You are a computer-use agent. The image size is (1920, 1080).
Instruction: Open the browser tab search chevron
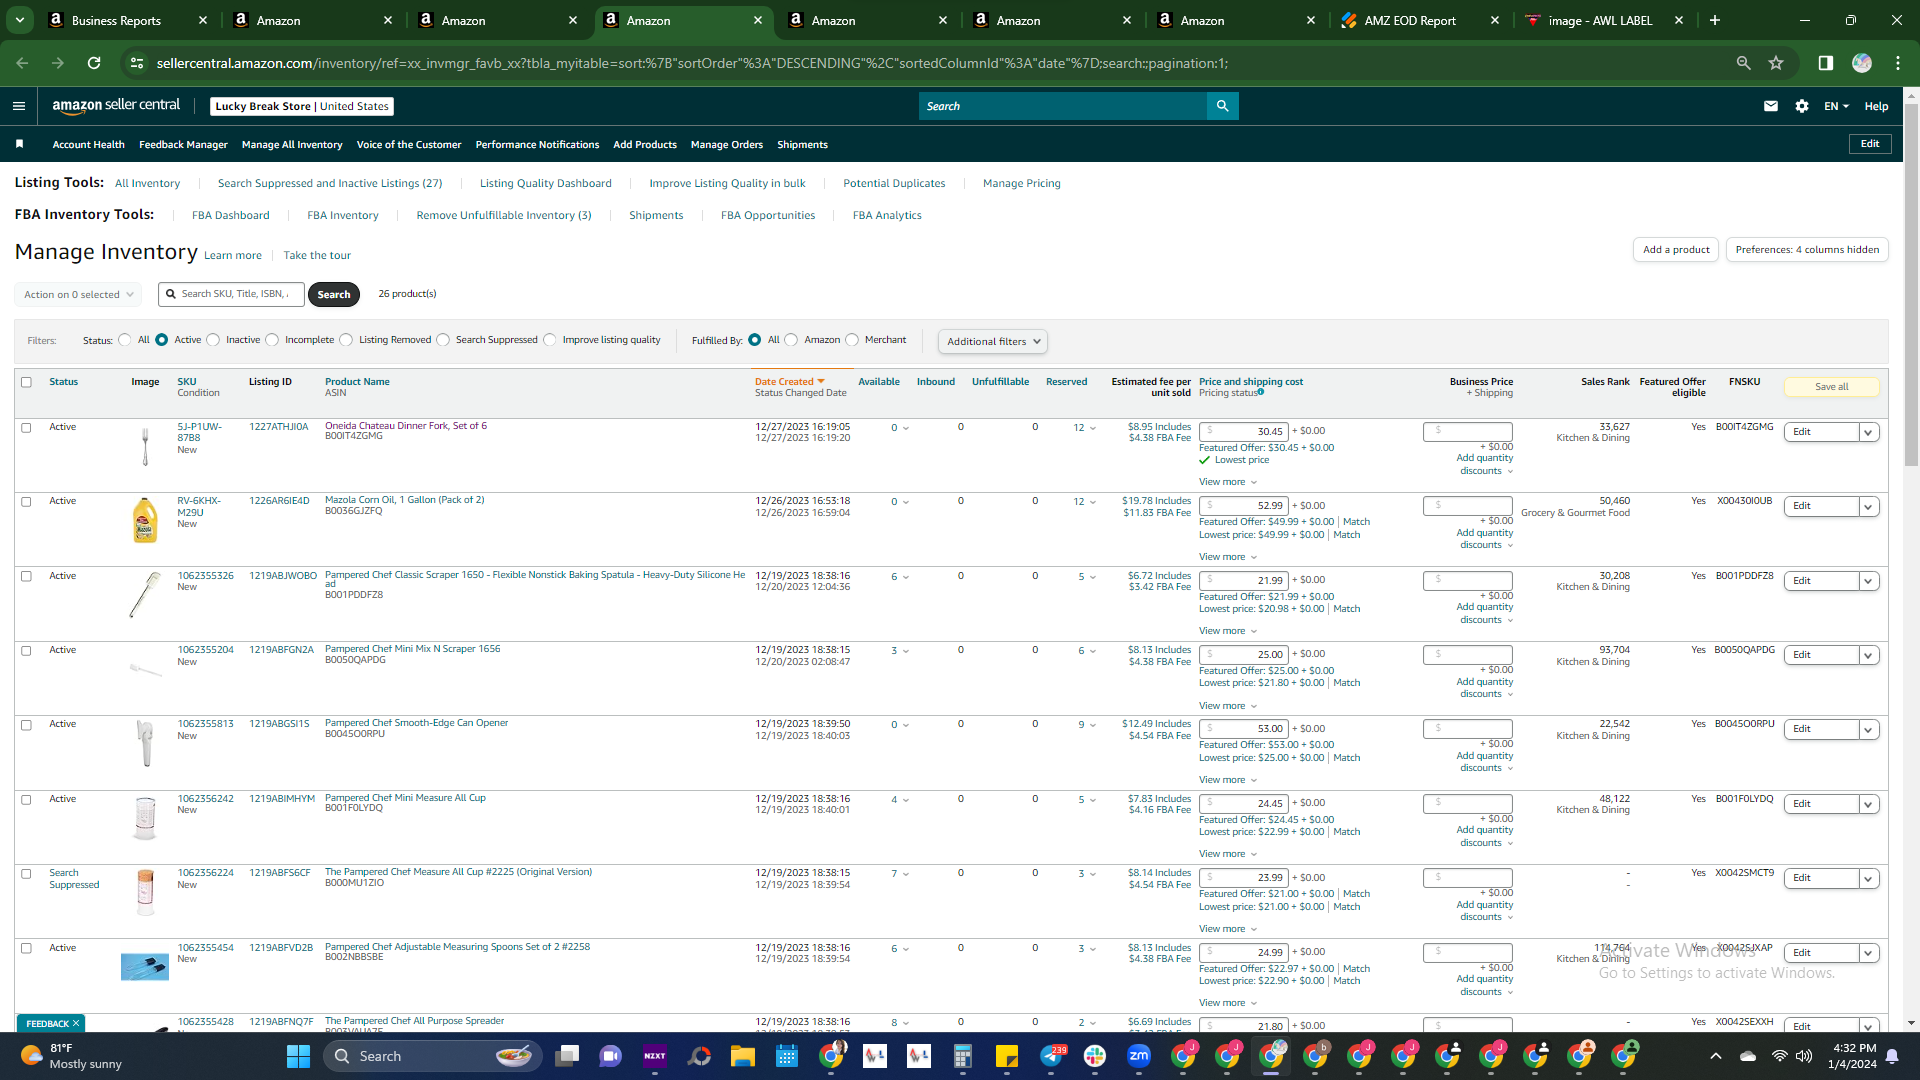(20, 20)
